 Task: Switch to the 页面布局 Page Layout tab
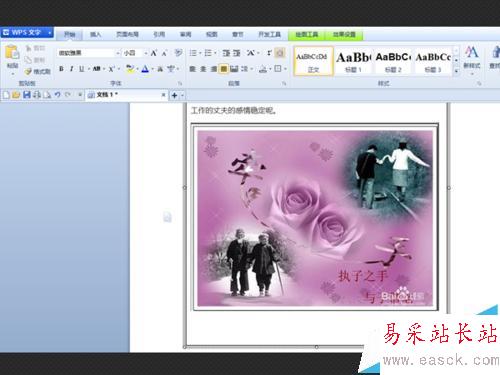127,34
